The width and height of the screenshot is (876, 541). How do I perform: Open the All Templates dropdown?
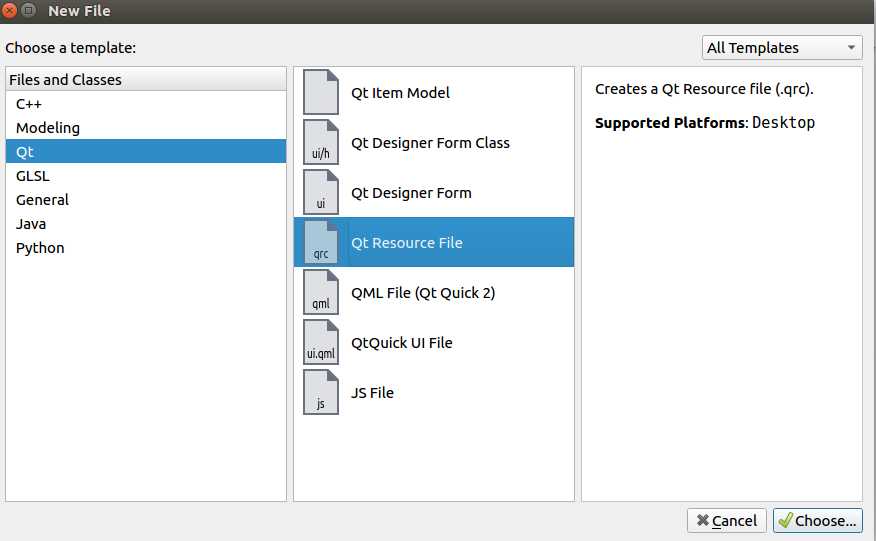(x=782, y=48)
